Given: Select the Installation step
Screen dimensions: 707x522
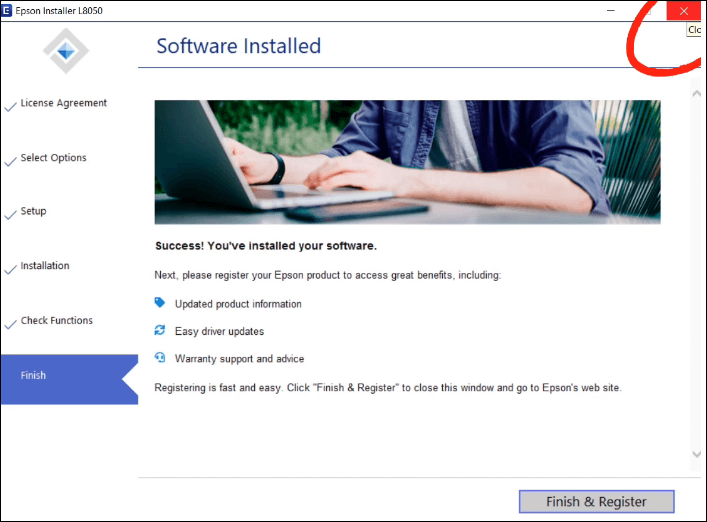Looking at the screenshot, I should point(45,266).
